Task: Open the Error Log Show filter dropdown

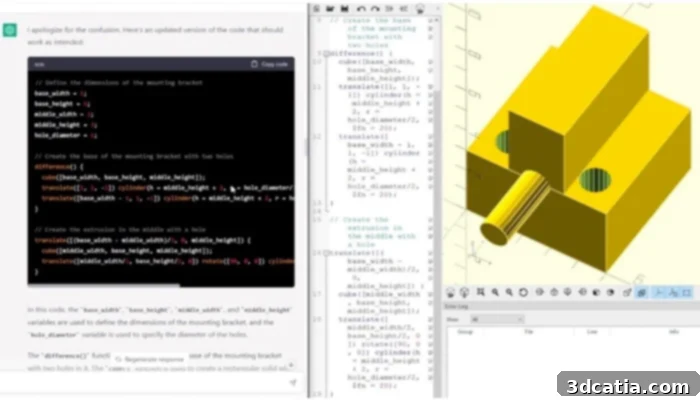Action: tap(497, 319)
